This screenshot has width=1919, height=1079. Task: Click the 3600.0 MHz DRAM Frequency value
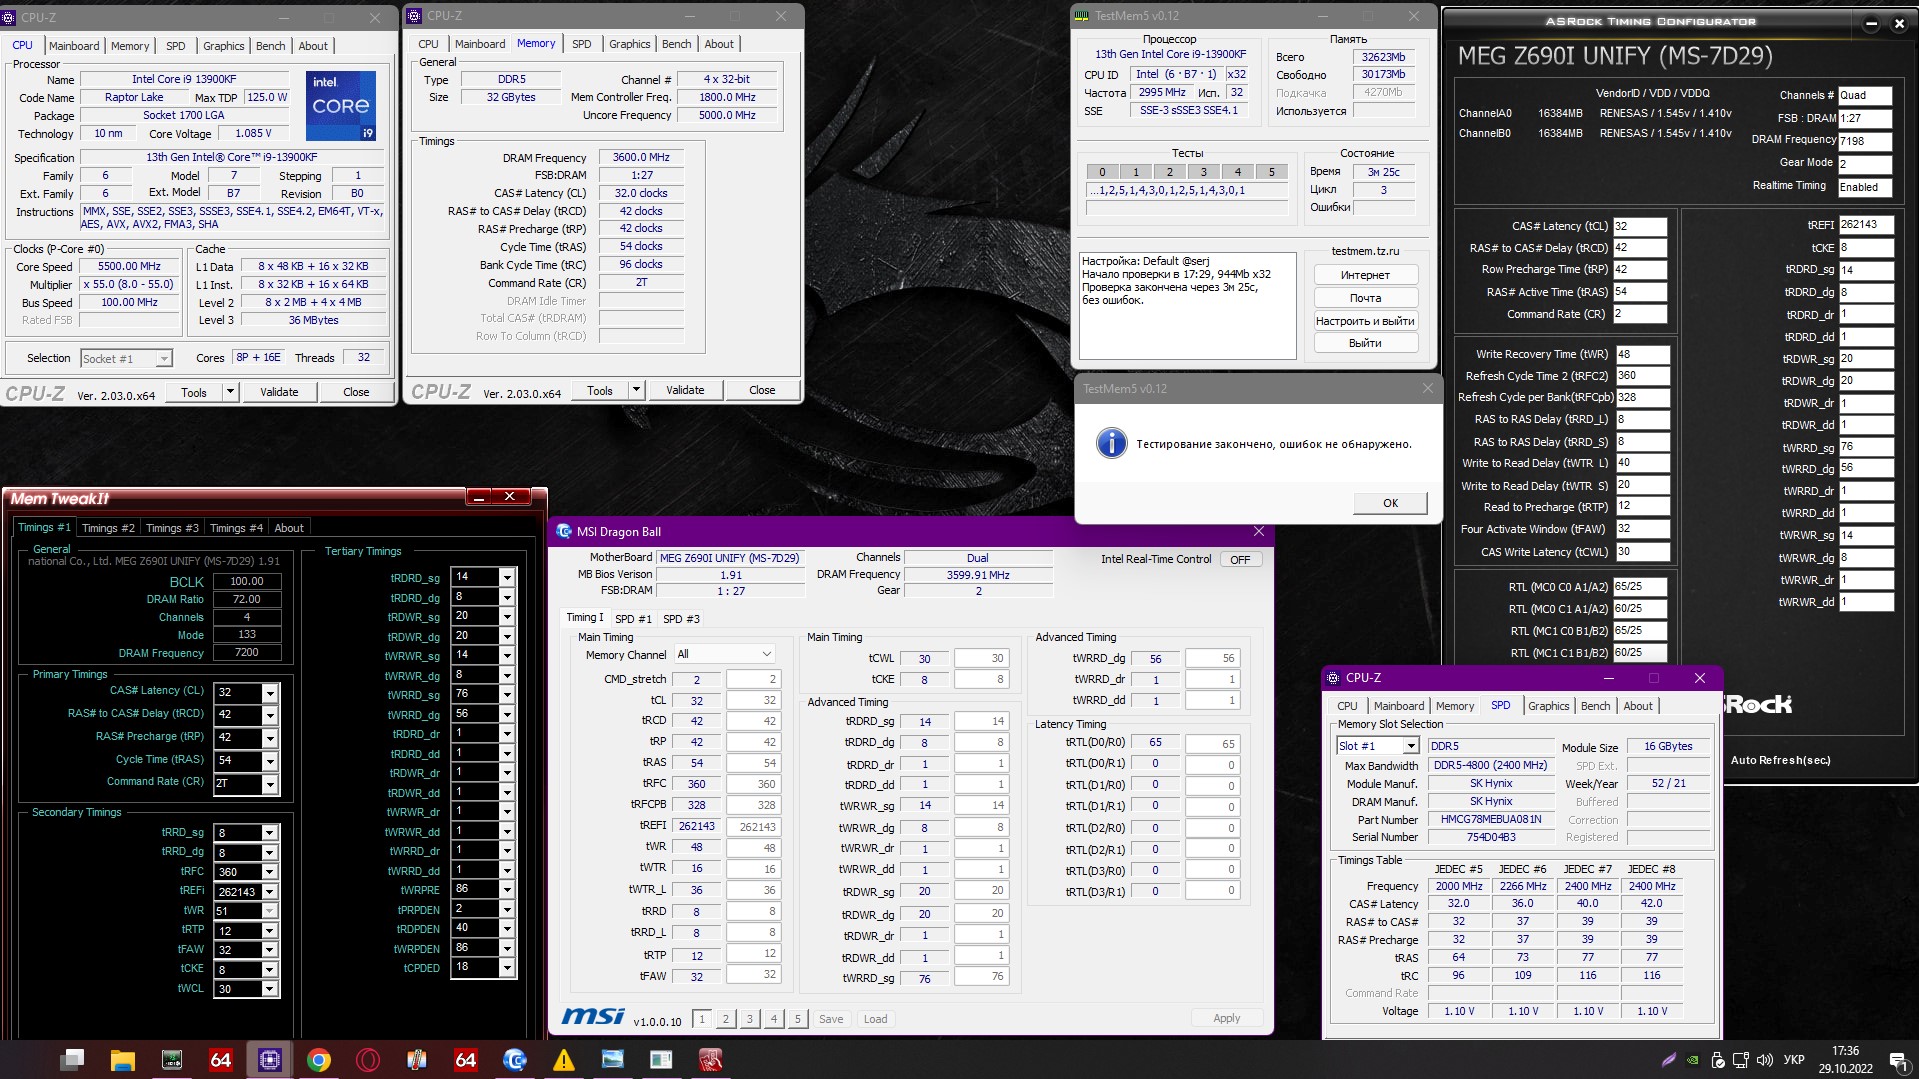coord(641,157)
